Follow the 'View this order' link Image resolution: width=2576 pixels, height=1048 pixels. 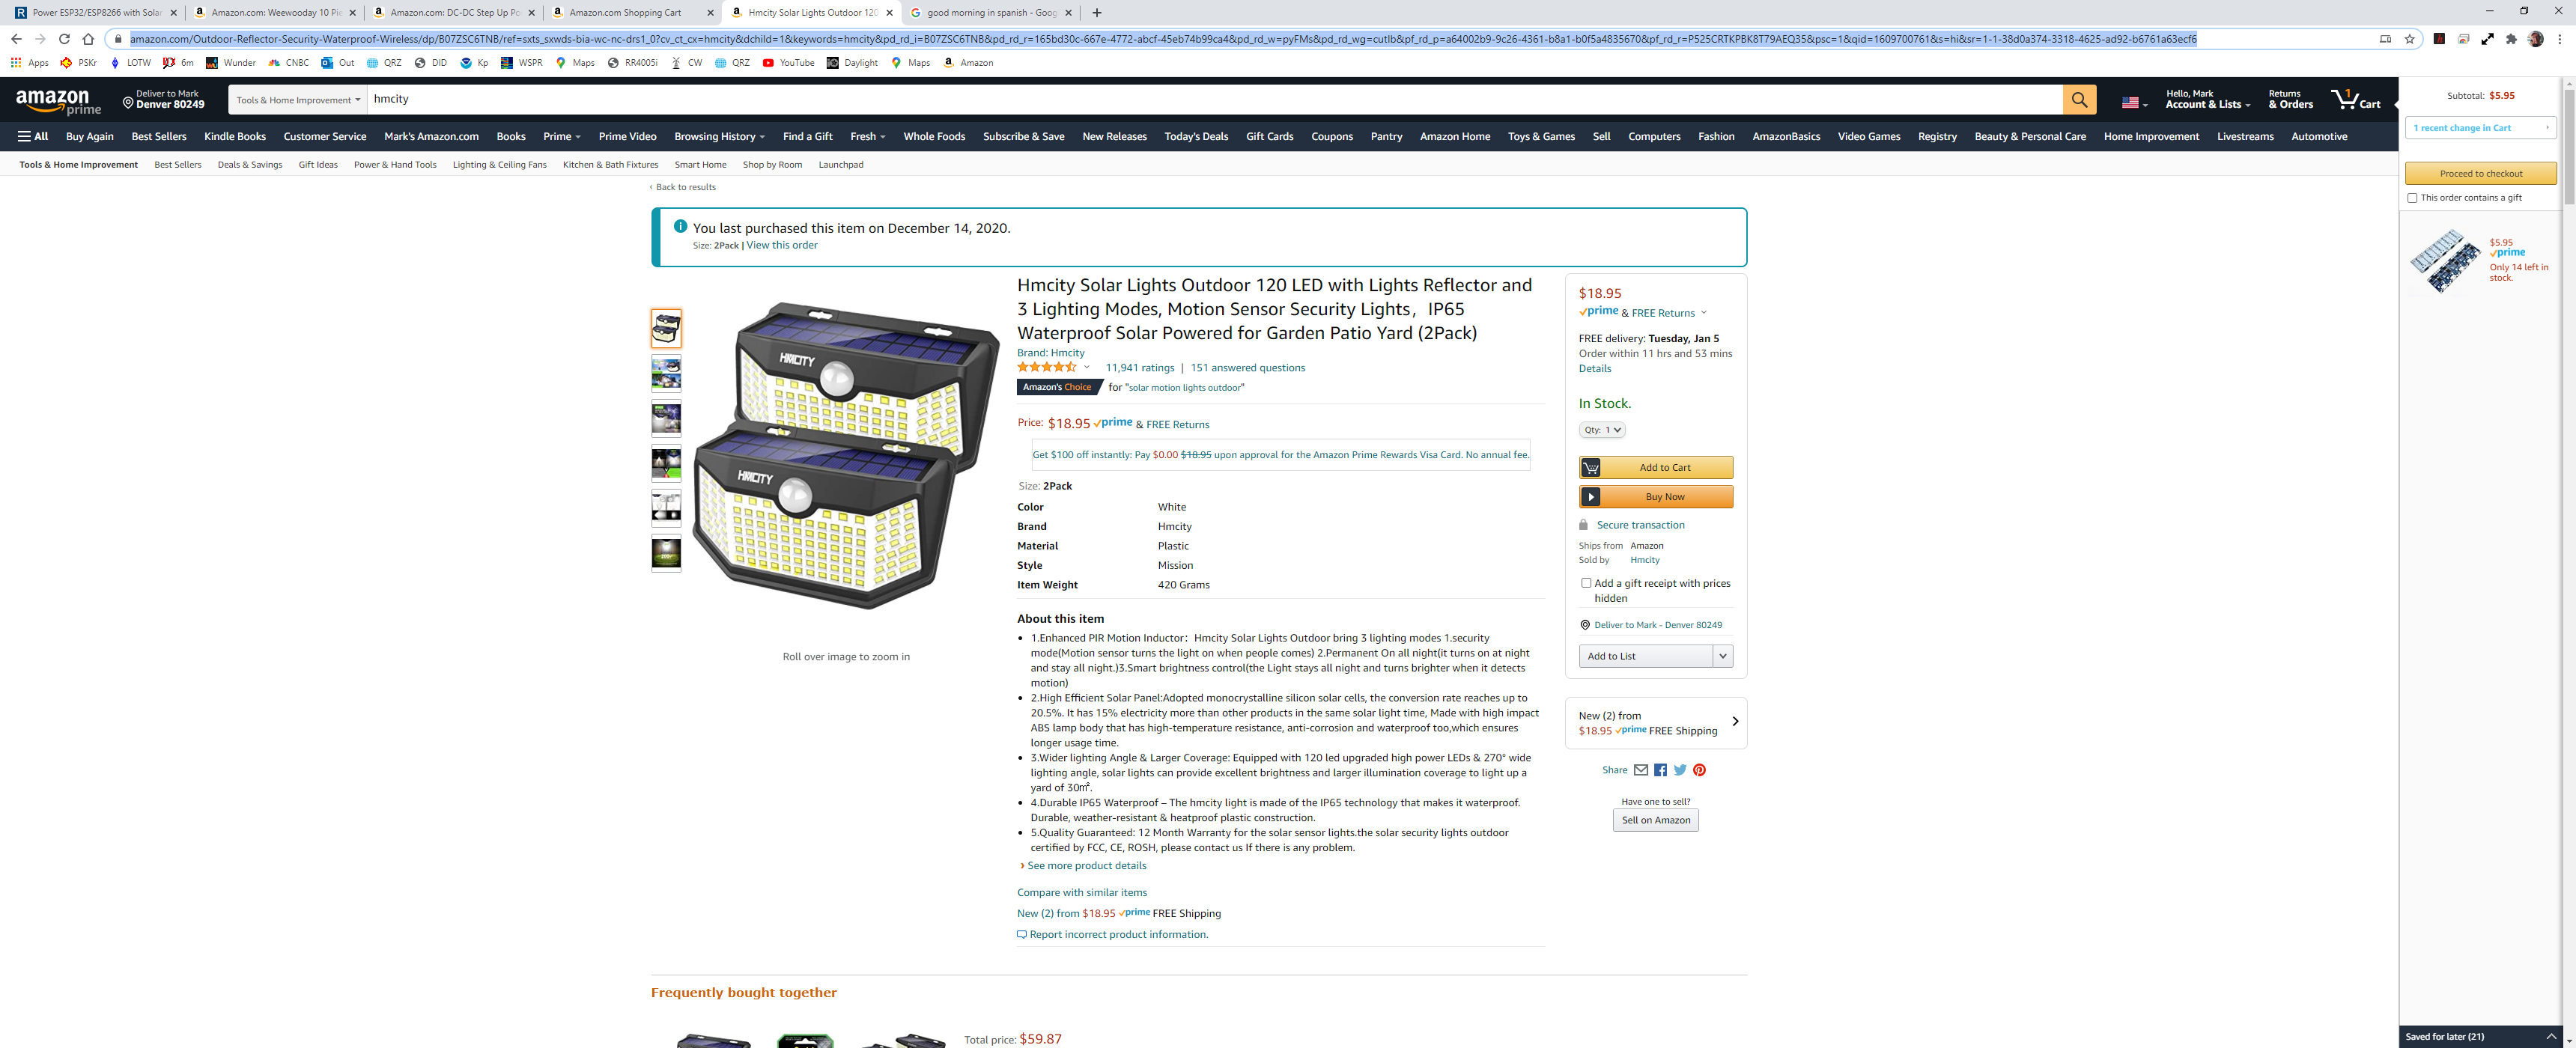click(782, 245)
